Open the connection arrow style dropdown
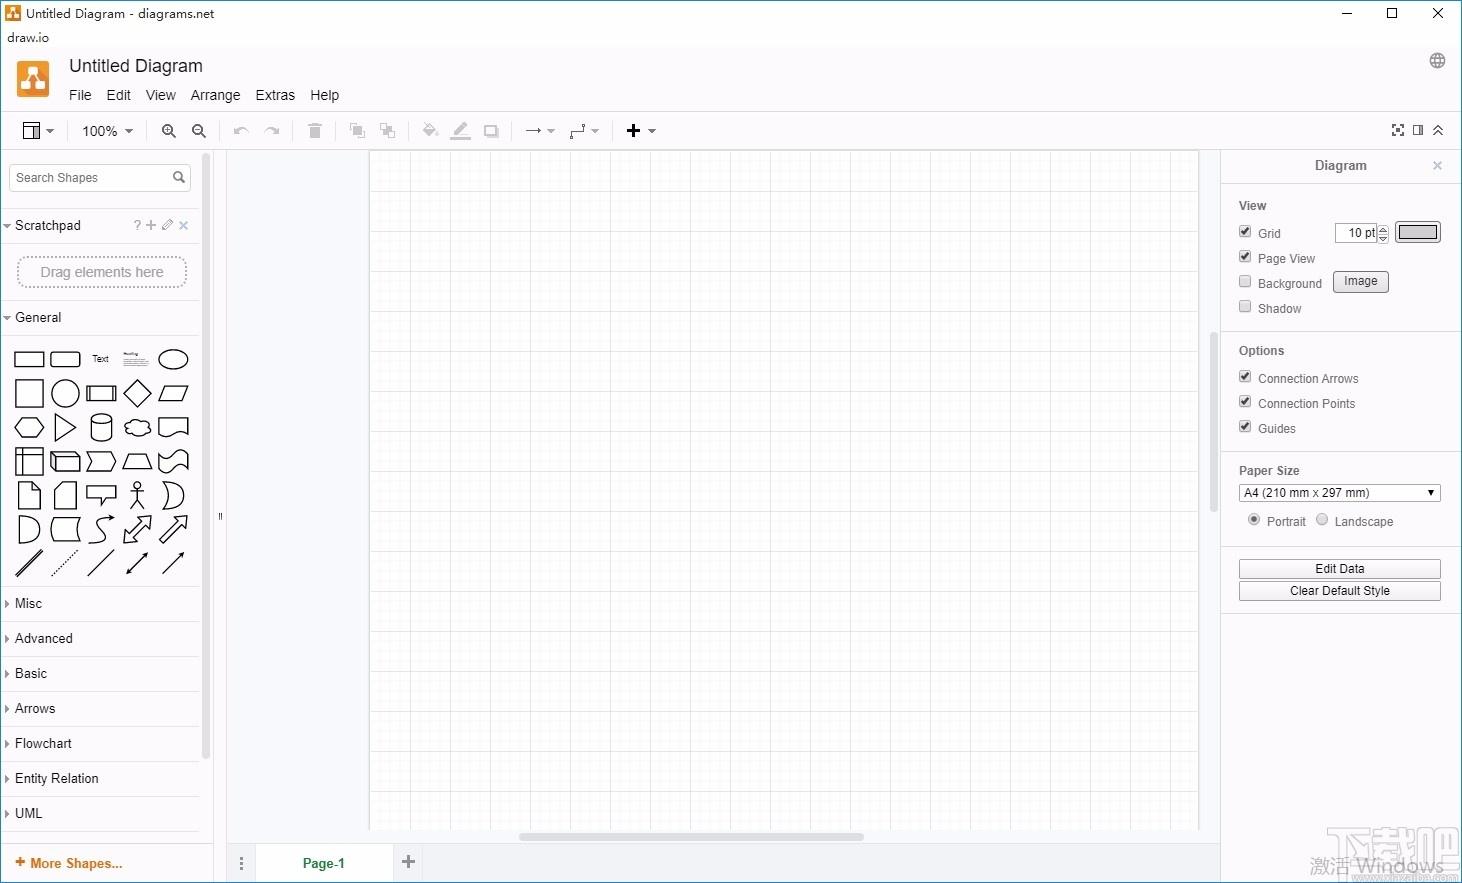 tap(540, 131)
